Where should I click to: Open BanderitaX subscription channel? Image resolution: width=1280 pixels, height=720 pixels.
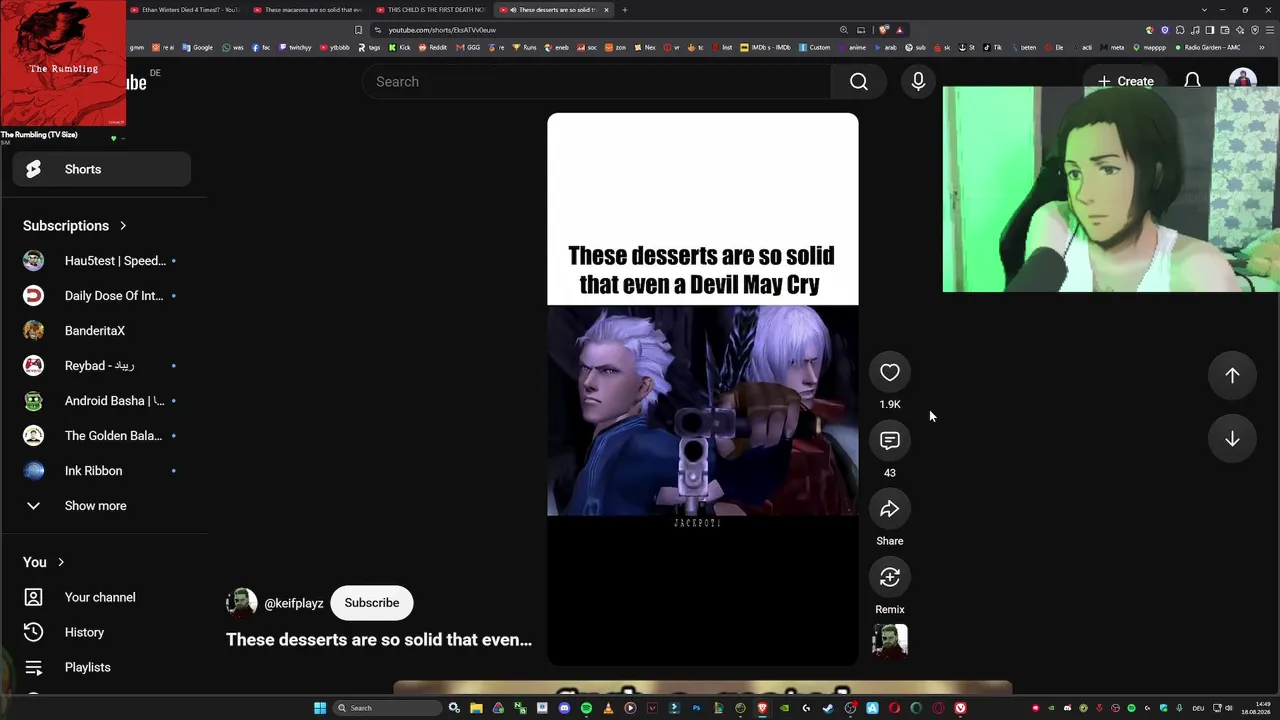pyautogui.click(x=101, y=331)
